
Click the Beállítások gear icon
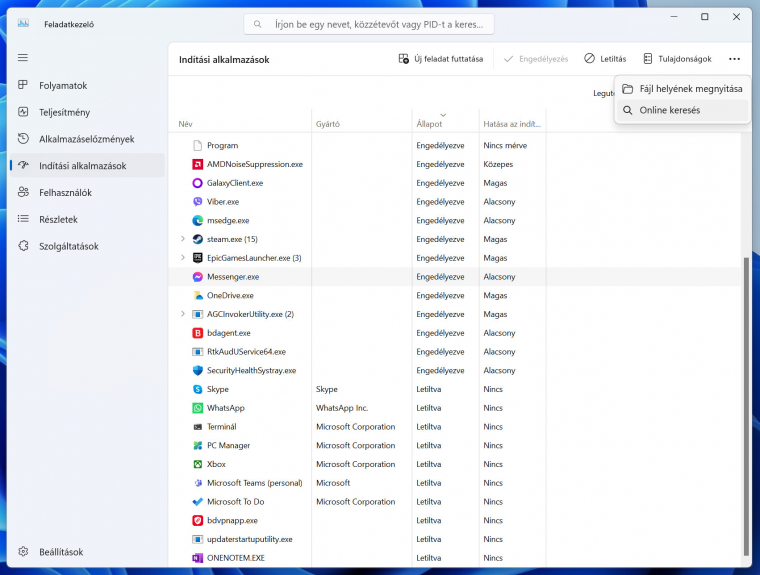click(23, 552)
